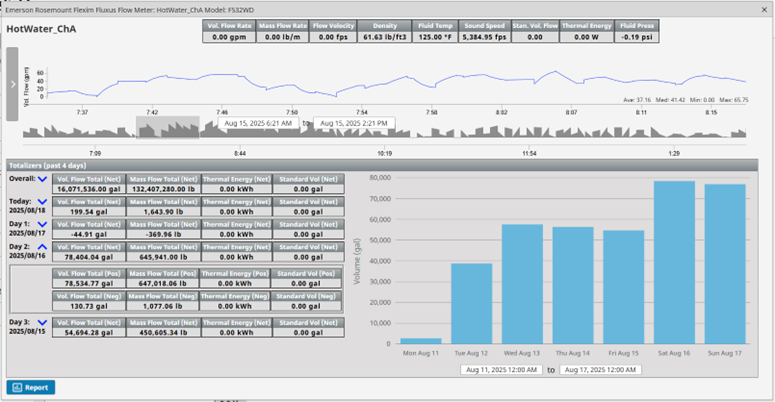This screenshot has width=775, height=402.
Task: Select the Sat Aug 16 bar
Action: (674, 264)
